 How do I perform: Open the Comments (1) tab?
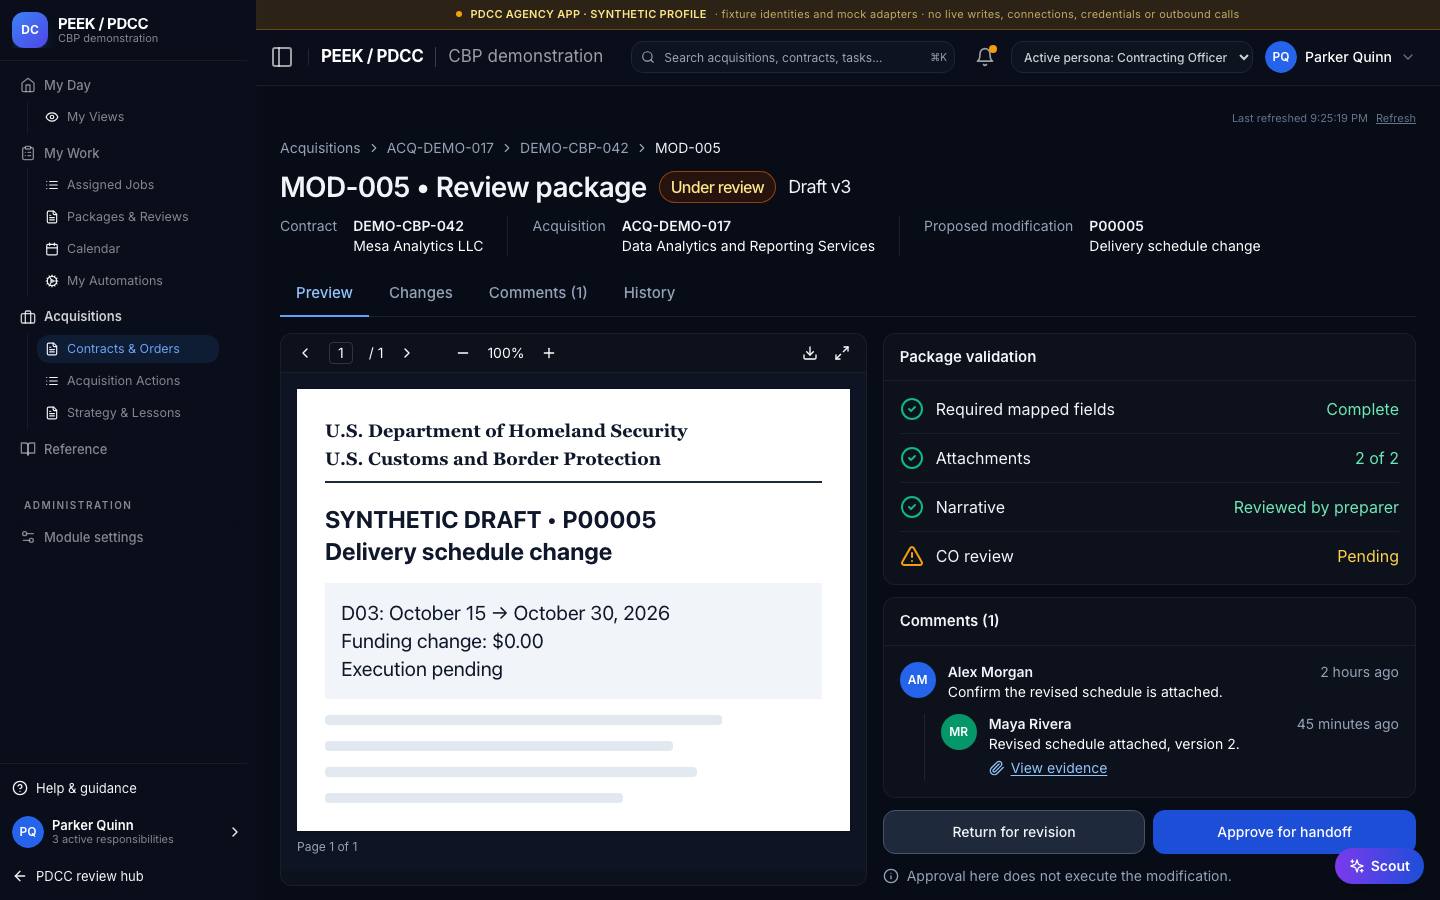[x=538, y=293]
